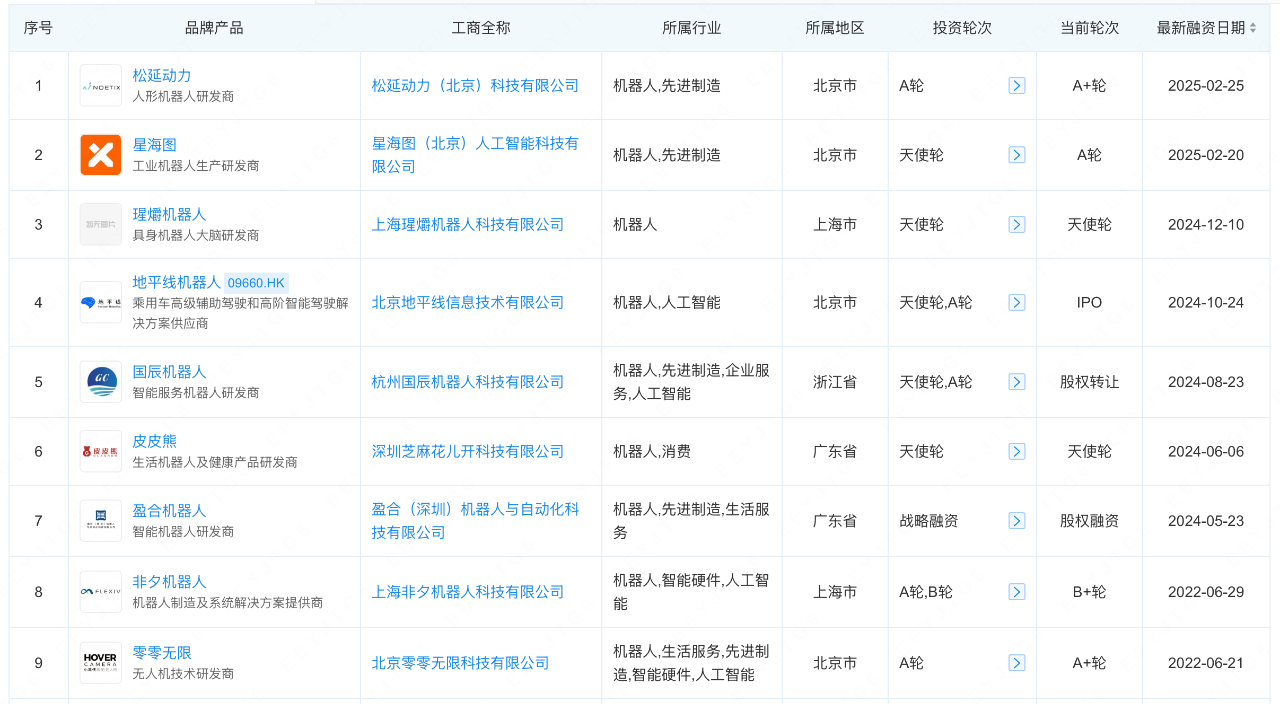Viewport: 1280px width, 704px height.
Task: Click the 星海图 orange X logo
Action: click(101, 155)
